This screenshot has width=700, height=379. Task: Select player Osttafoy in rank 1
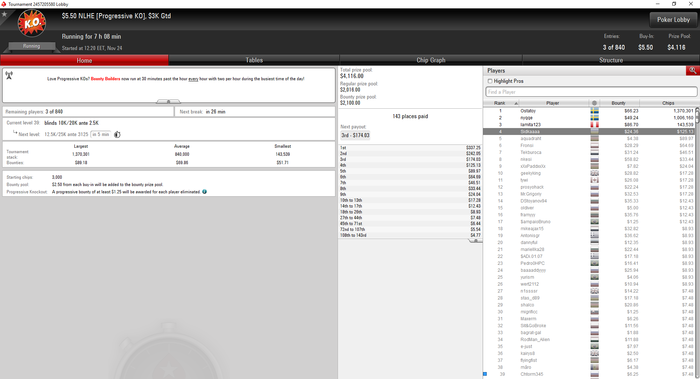click(589, 111)
